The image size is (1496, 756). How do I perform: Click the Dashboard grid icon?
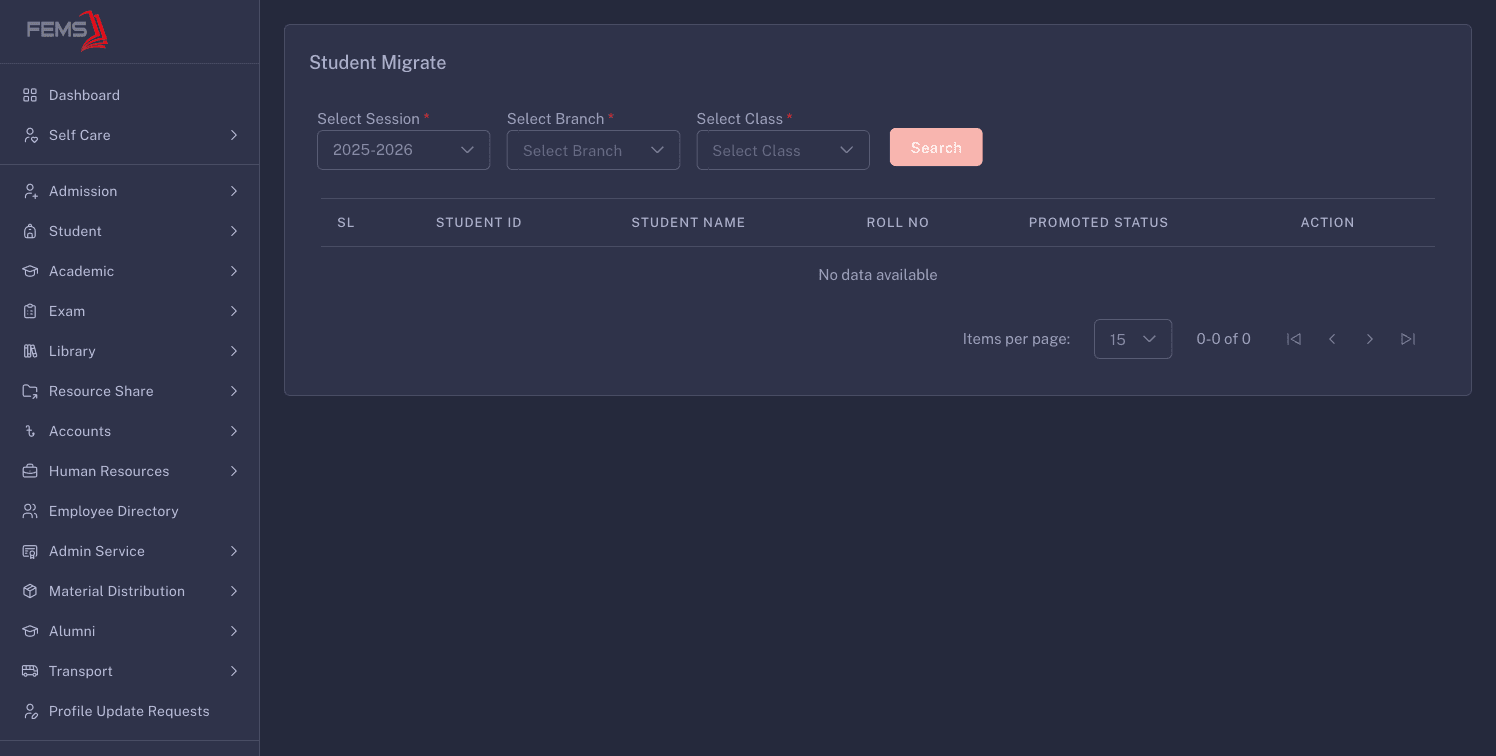[x=30, y=95]
